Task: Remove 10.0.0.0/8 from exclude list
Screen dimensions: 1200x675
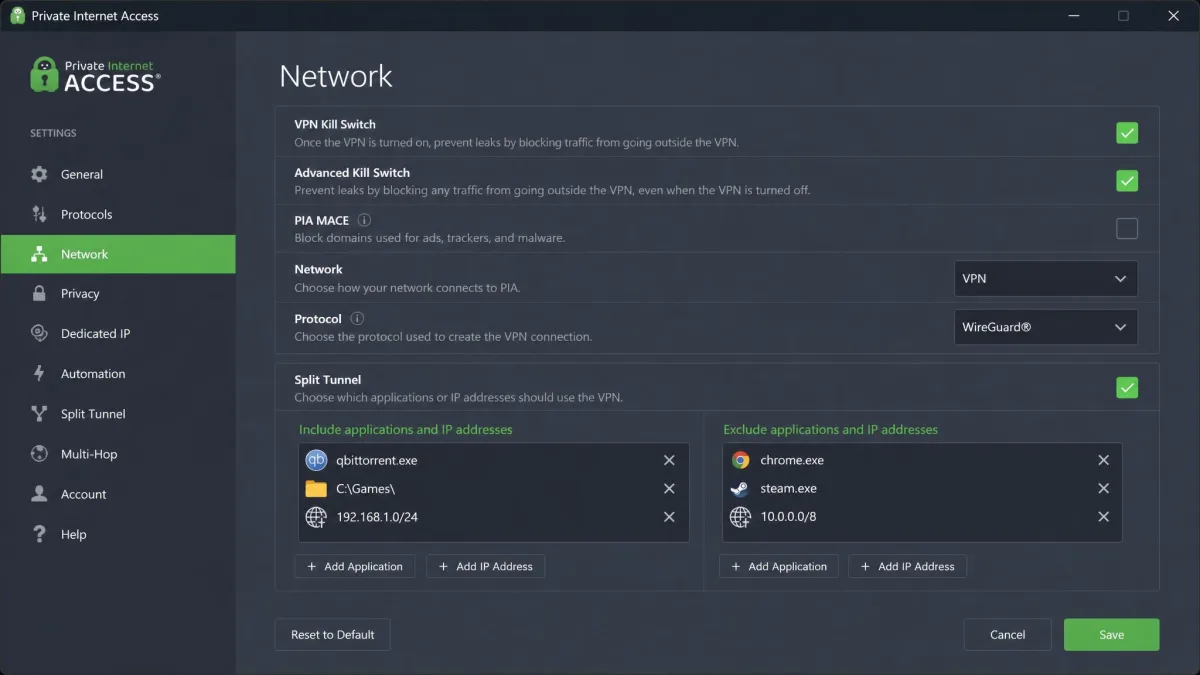Action: click(x=1104, y=517)
